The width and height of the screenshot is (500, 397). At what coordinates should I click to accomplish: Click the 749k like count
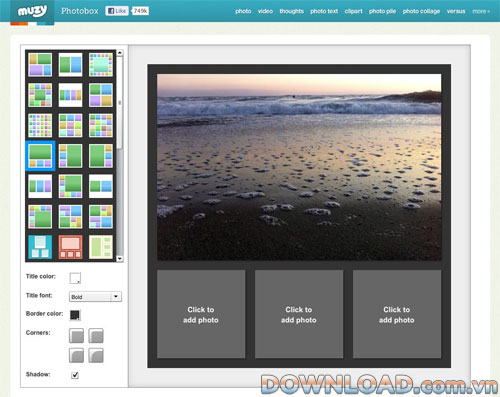[x=140, y=11]
